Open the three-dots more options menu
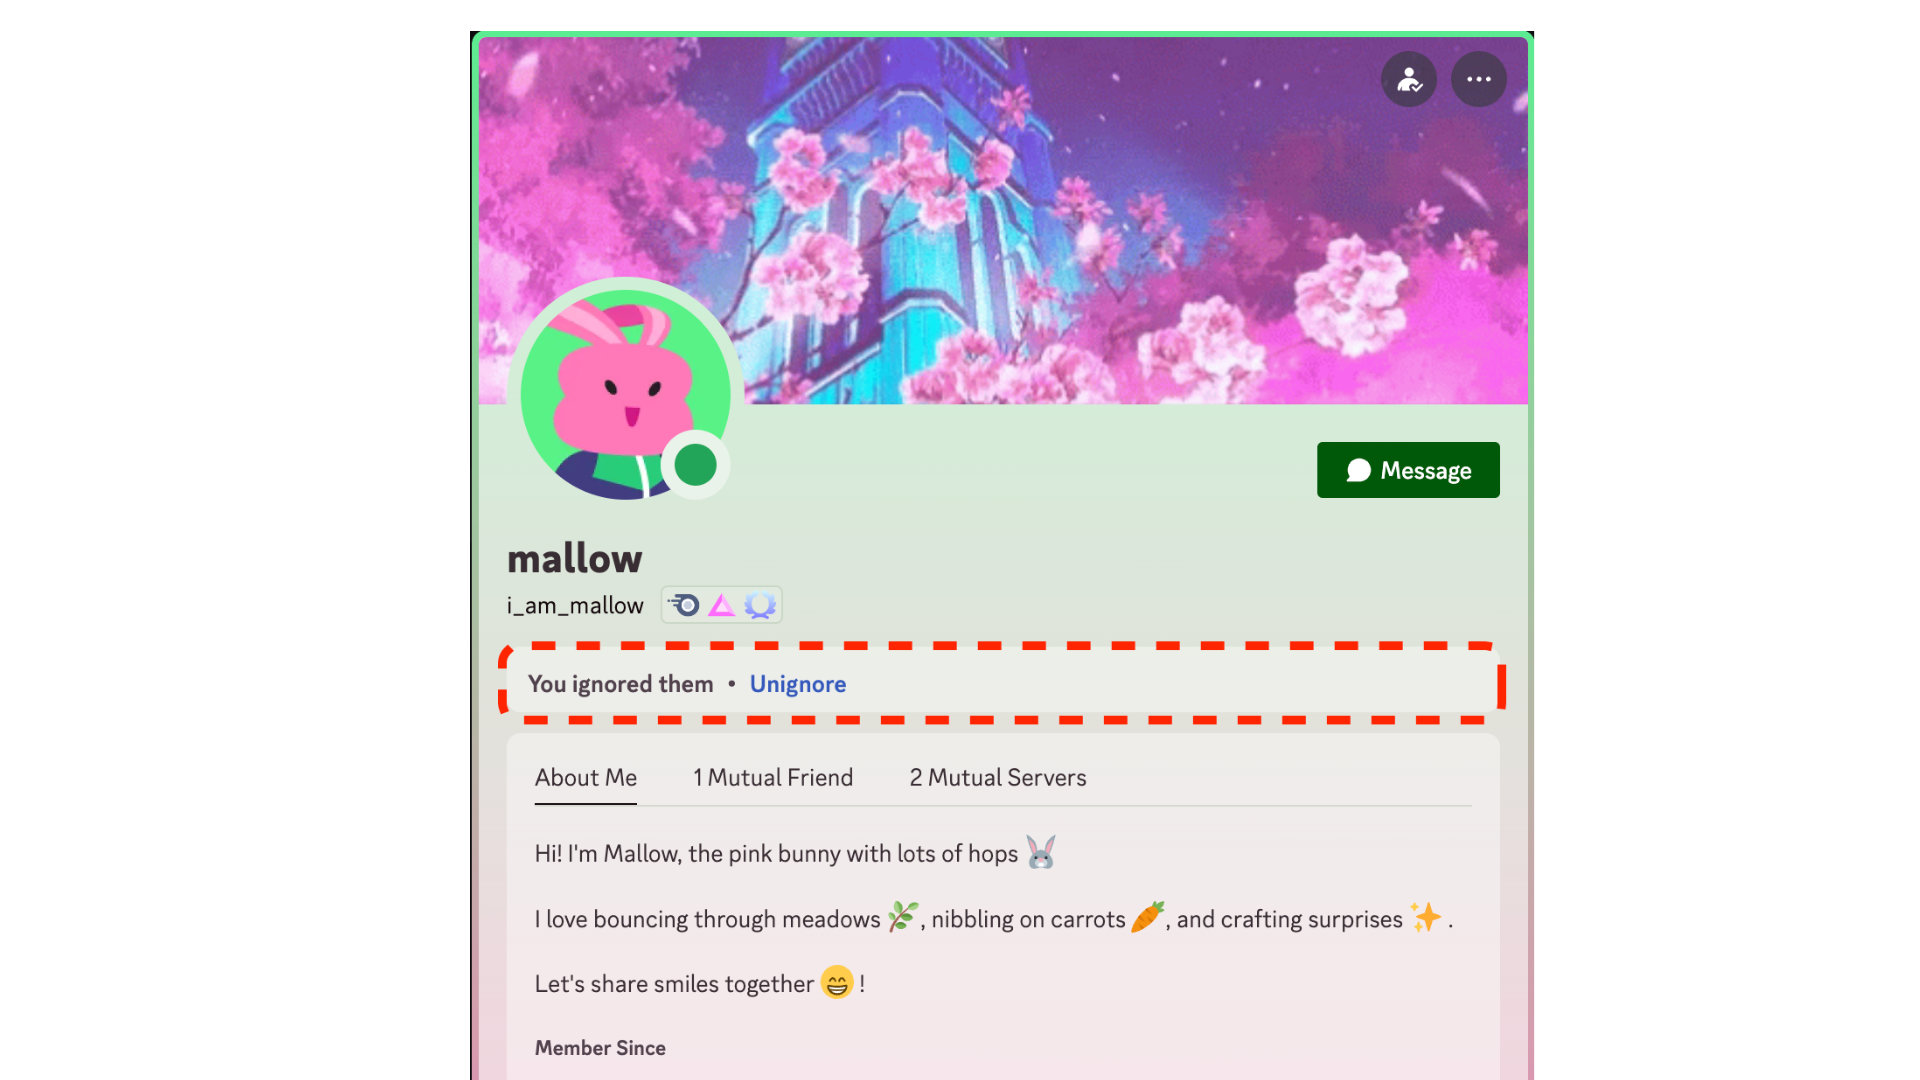 [1479, 79]
